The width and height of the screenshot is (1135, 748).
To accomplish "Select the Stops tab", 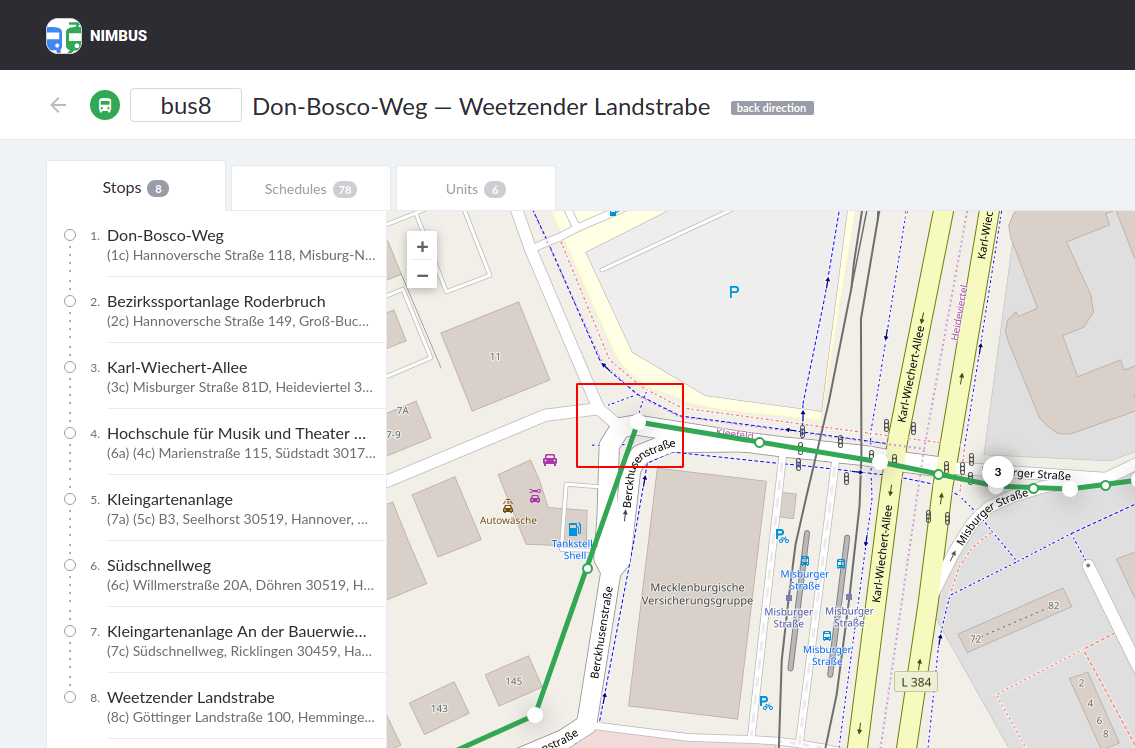I will [135, 188].
